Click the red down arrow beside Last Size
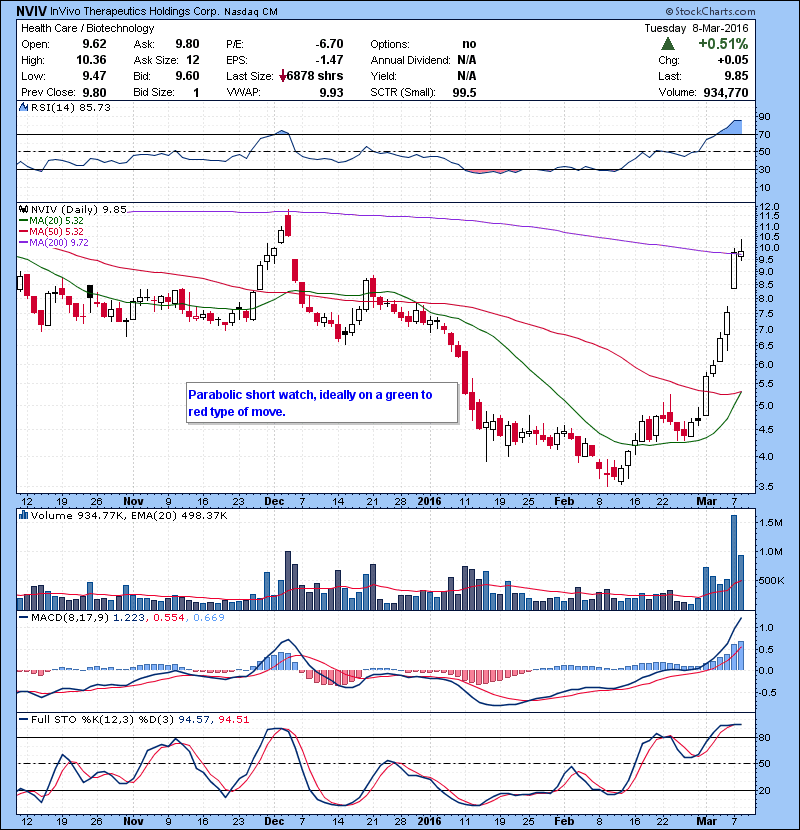The width and height of the screenshot is (800, 830). 283,76
